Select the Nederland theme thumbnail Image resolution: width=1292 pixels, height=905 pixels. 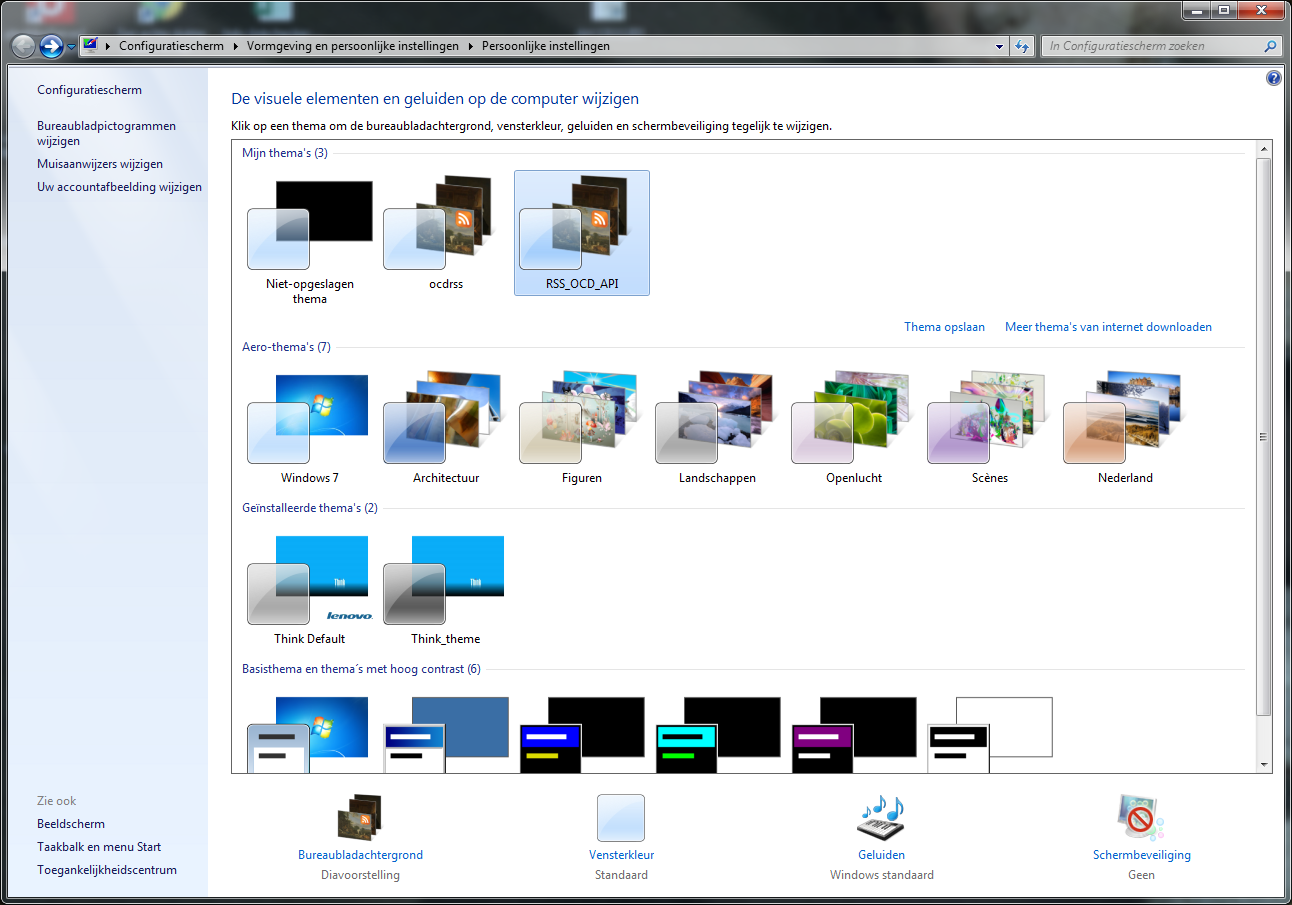(1125, 420)
